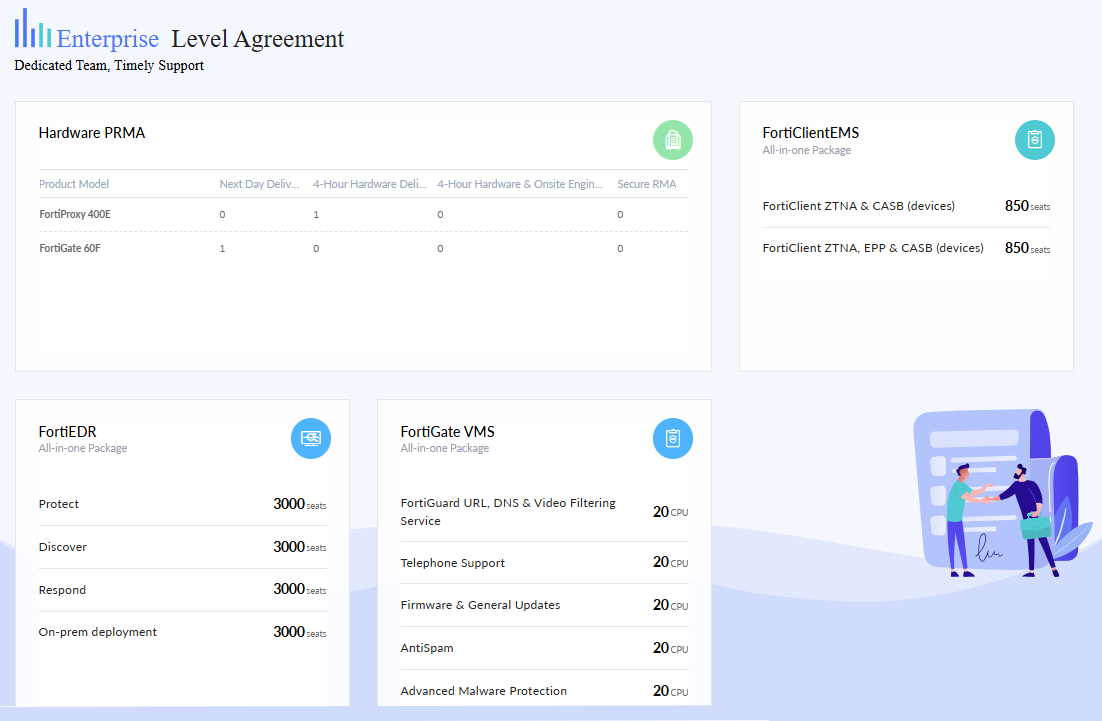The image size is (1102, 721).
Task: Expand the truncated "Next Day Deliv..." column header
Action: coord(258,184)
